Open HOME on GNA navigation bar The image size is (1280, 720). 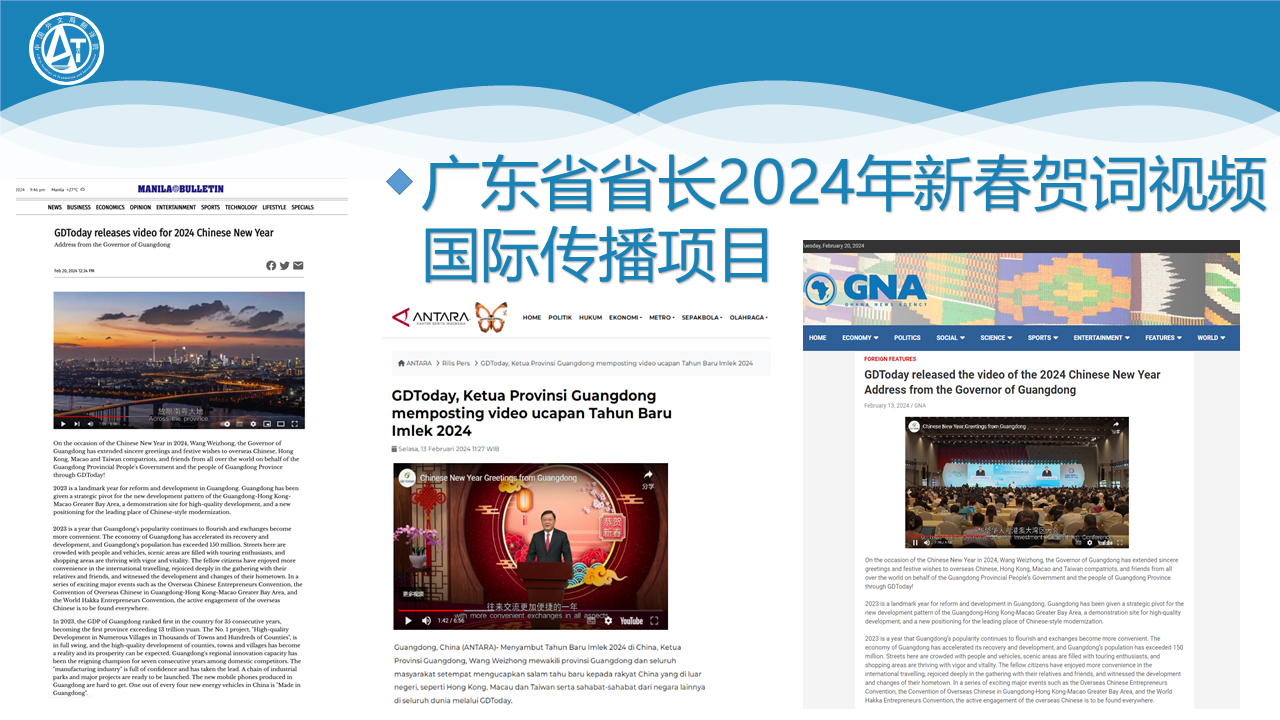(818, 338)
